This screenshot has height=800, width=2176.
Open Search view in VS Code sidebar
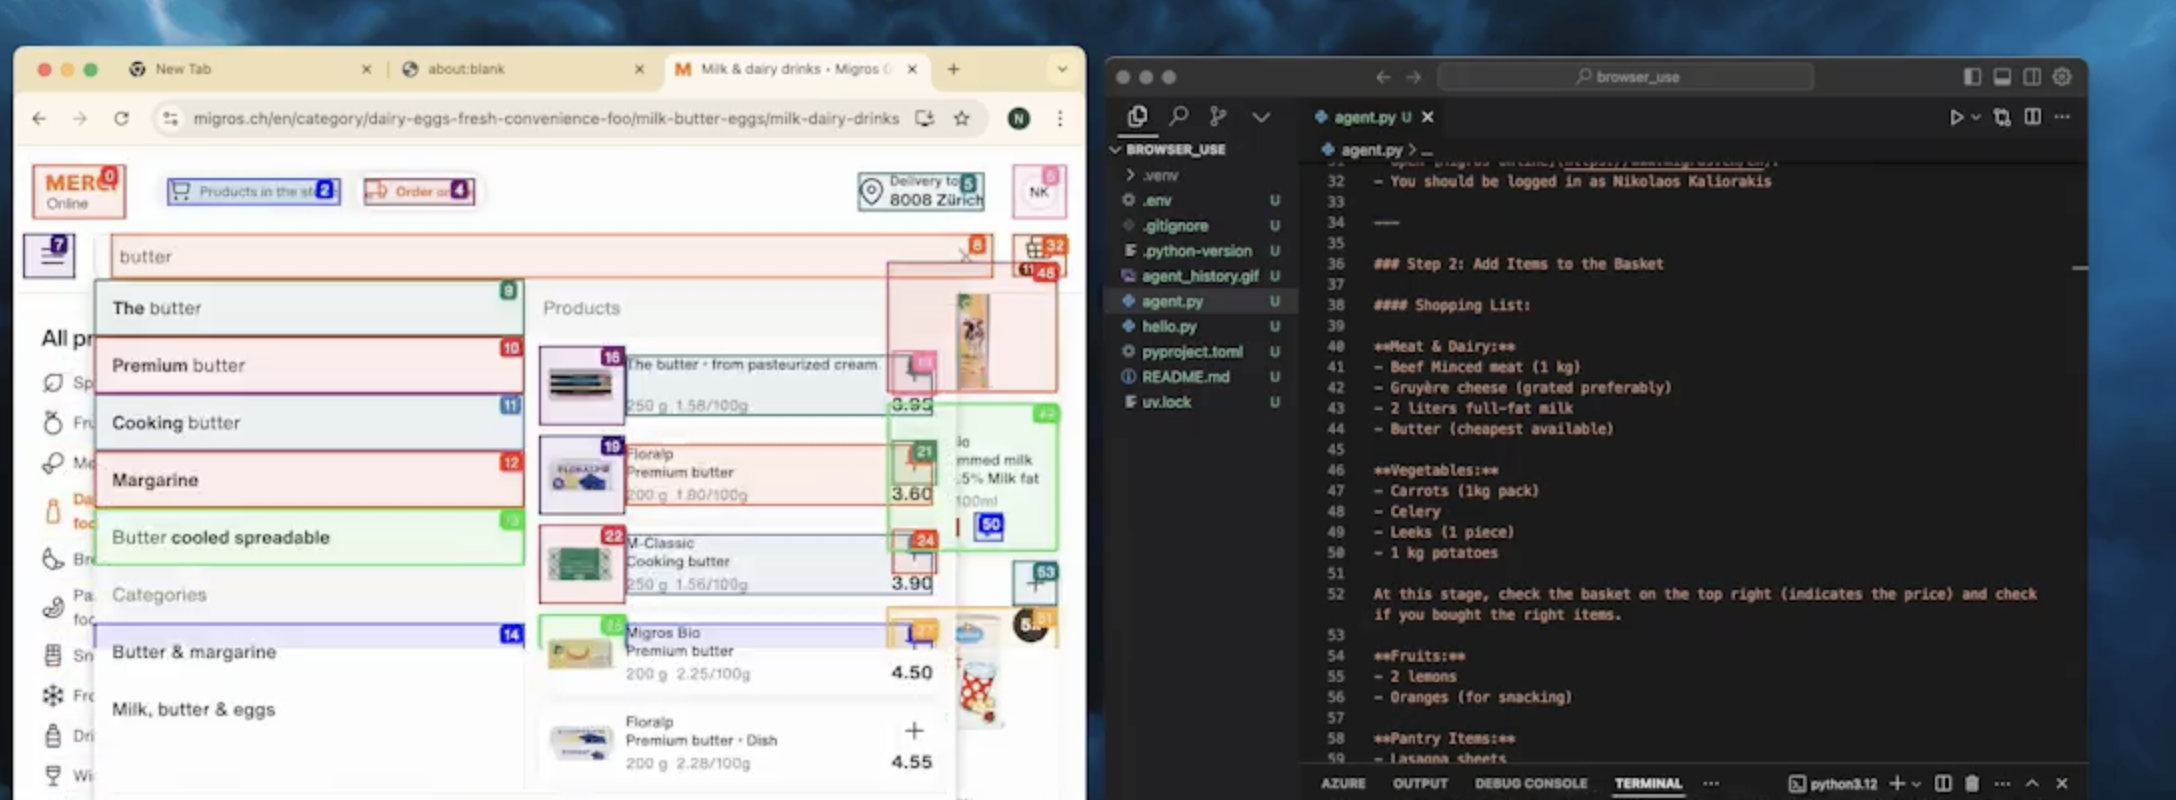click(1179, 117)
